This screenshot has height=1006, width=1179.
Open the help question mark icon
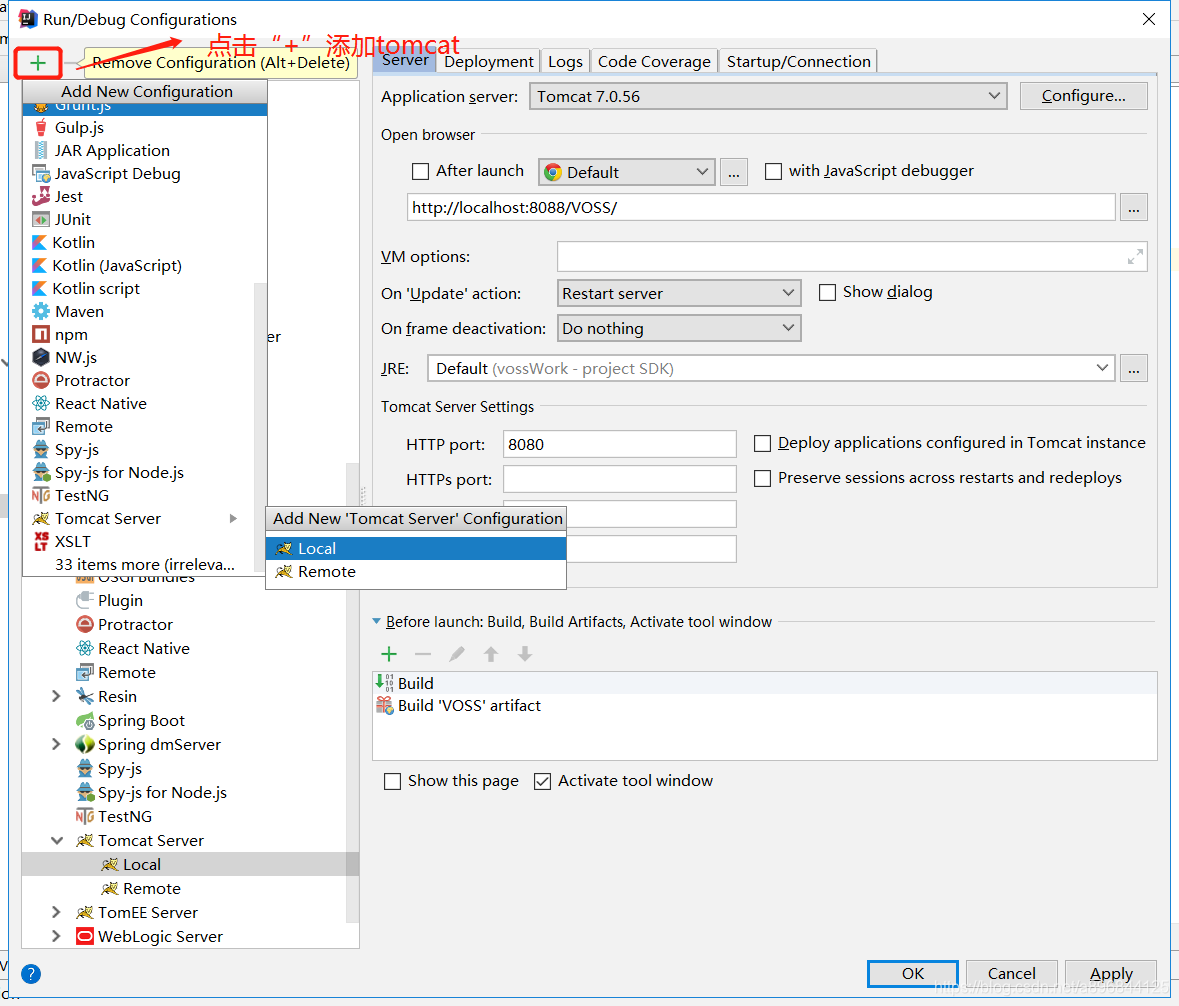click(x=31, y=974)
